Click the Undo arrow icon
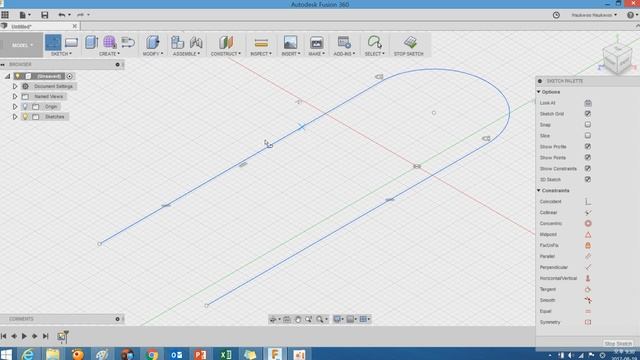Viewport: 640px width, 360px height. pyautogui.click(x=62, y=15)
